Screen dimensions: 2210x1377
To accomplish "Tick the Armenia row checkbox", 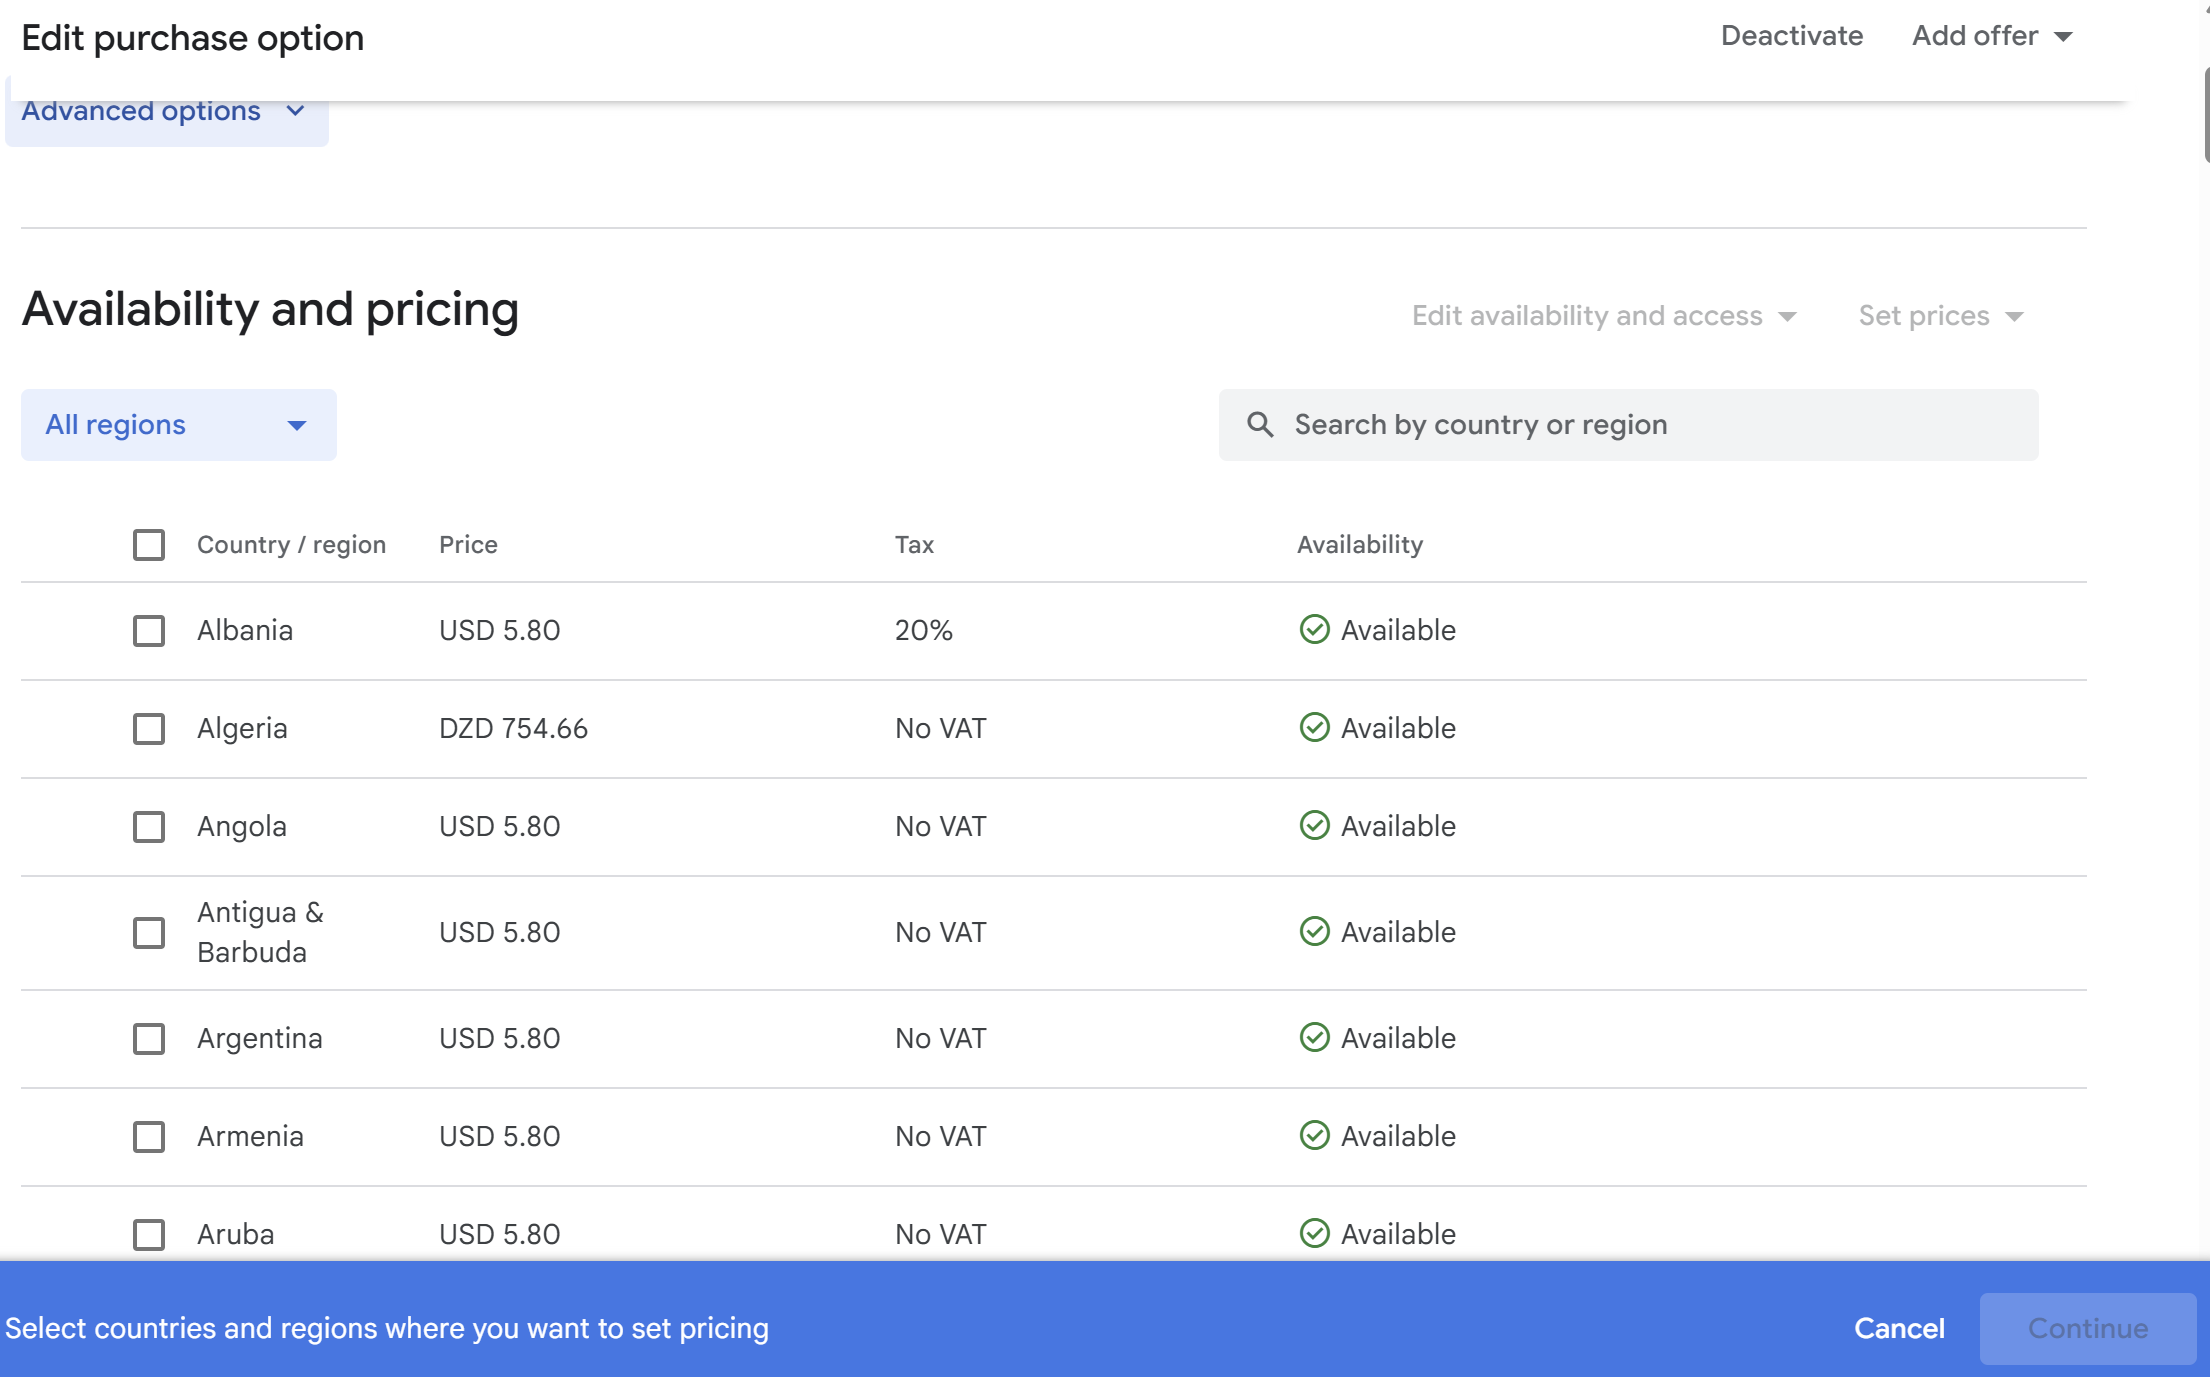I will tap(149, 1137).
